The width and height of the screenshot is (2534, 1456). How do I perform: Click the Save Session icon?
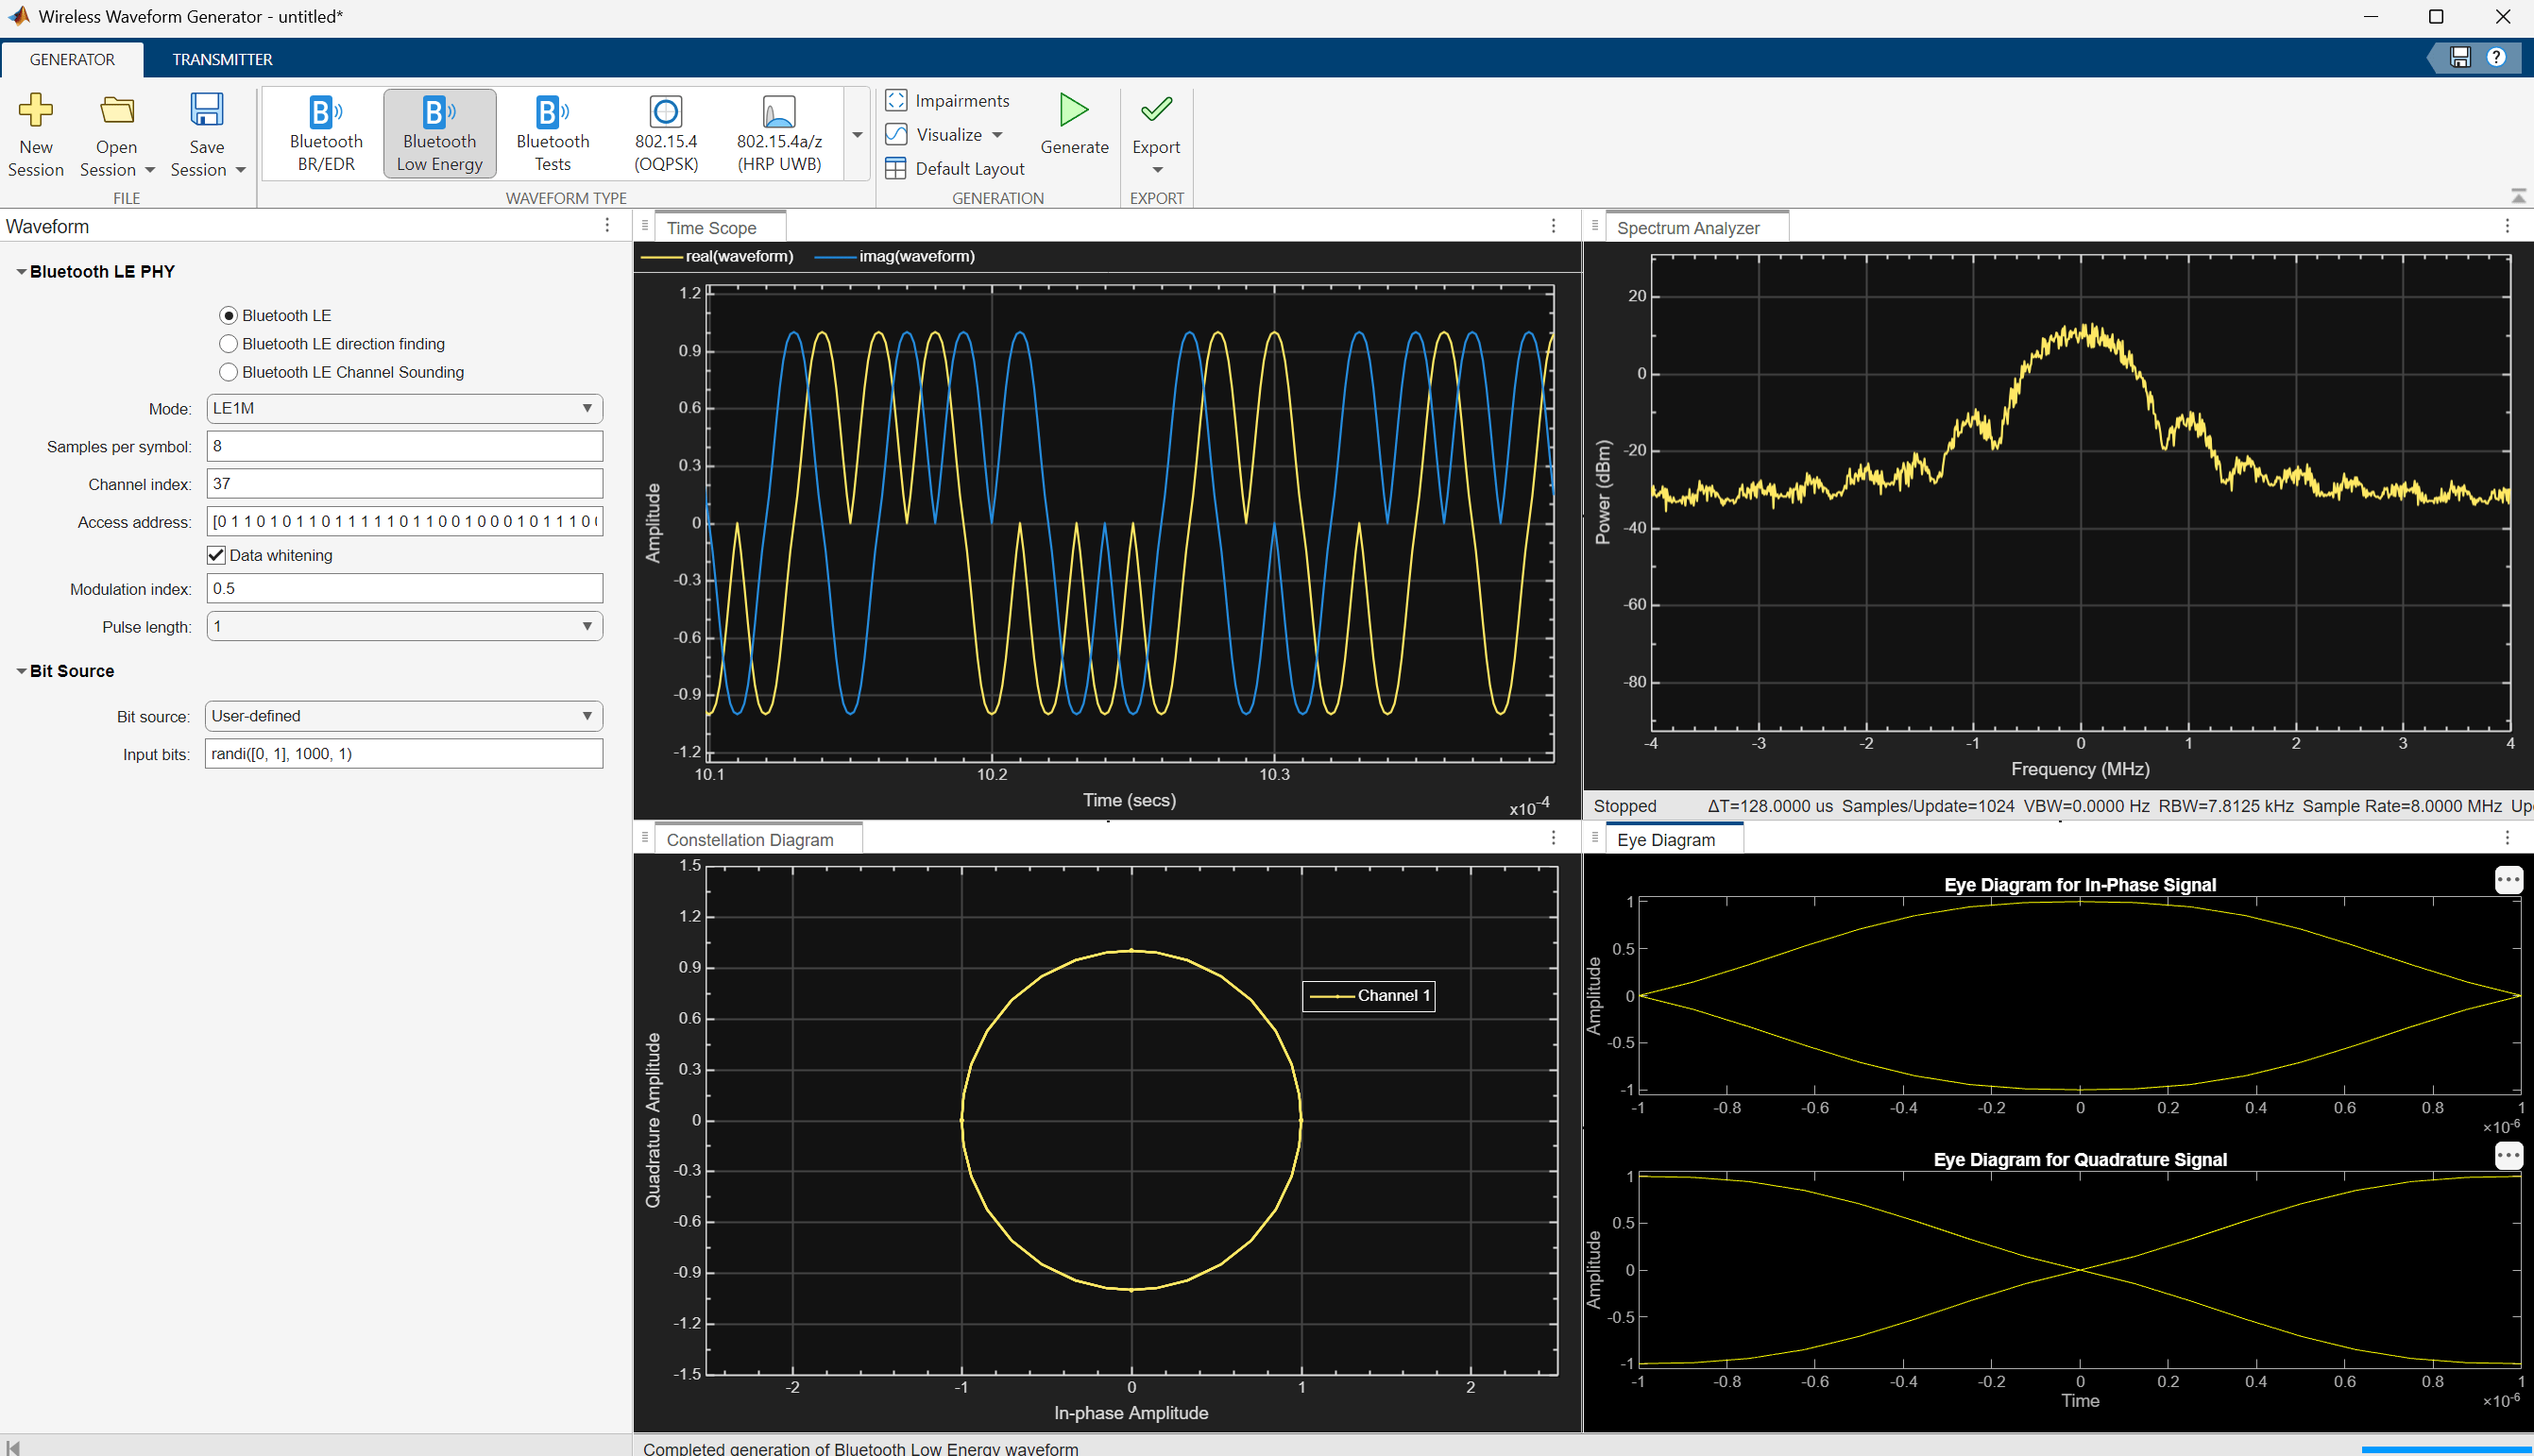(x=207, y=110)
